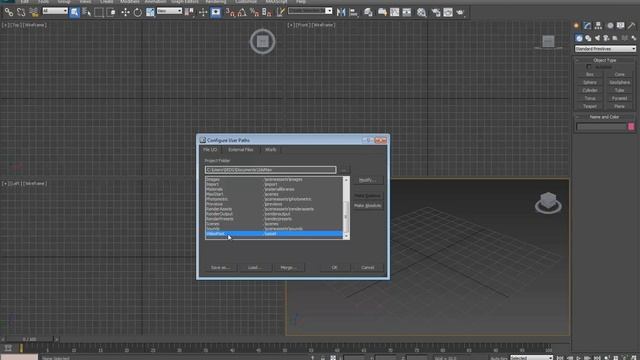Collapse the Object Type rollout

(604, 60)
